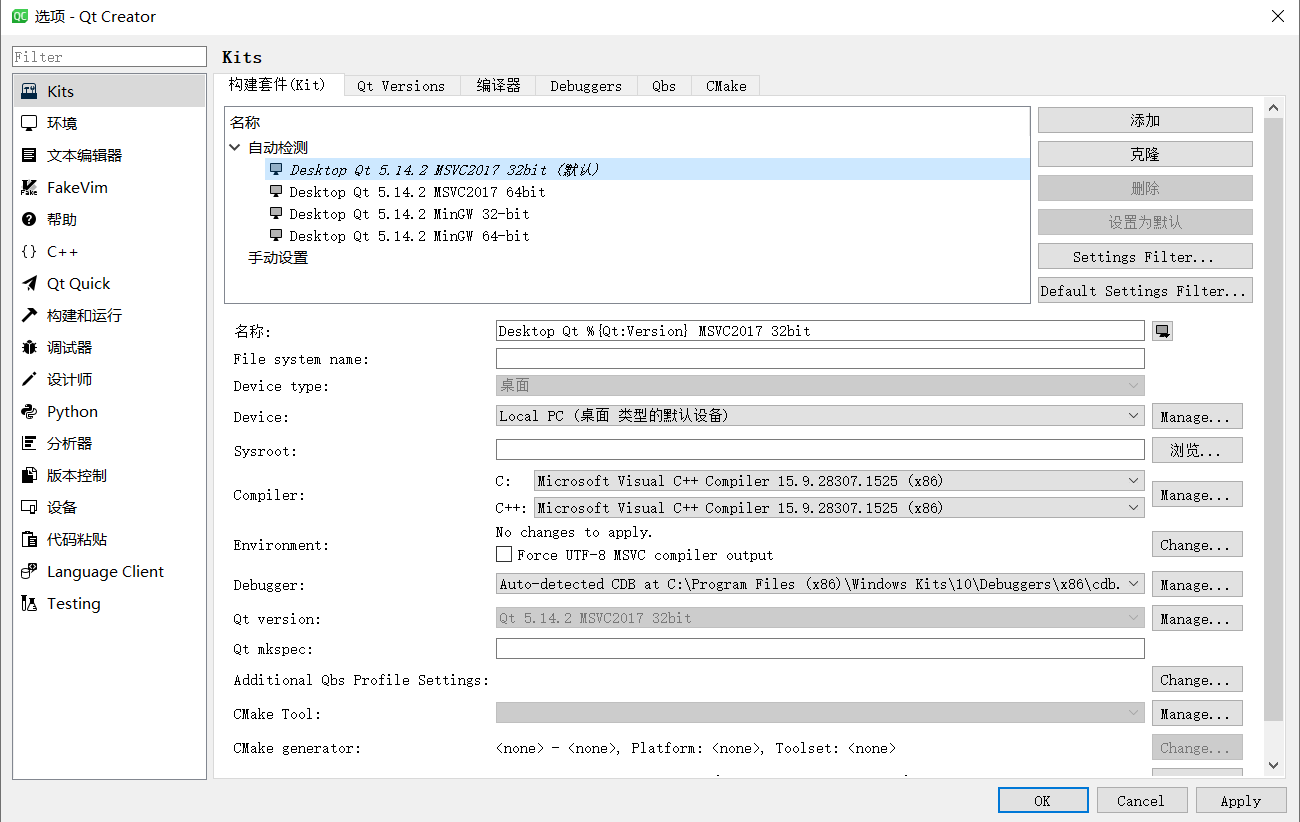1300x822 pixels.
Task: Select the Kits sidebar icon
Action: tap(33, 90)
